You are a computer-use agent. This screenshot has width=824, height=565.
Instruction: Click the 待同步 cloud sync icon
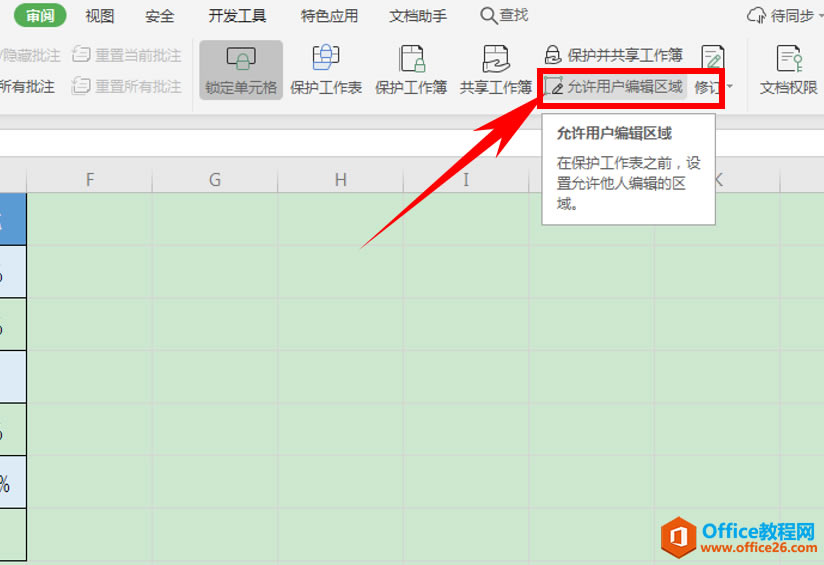coord(757,16)
